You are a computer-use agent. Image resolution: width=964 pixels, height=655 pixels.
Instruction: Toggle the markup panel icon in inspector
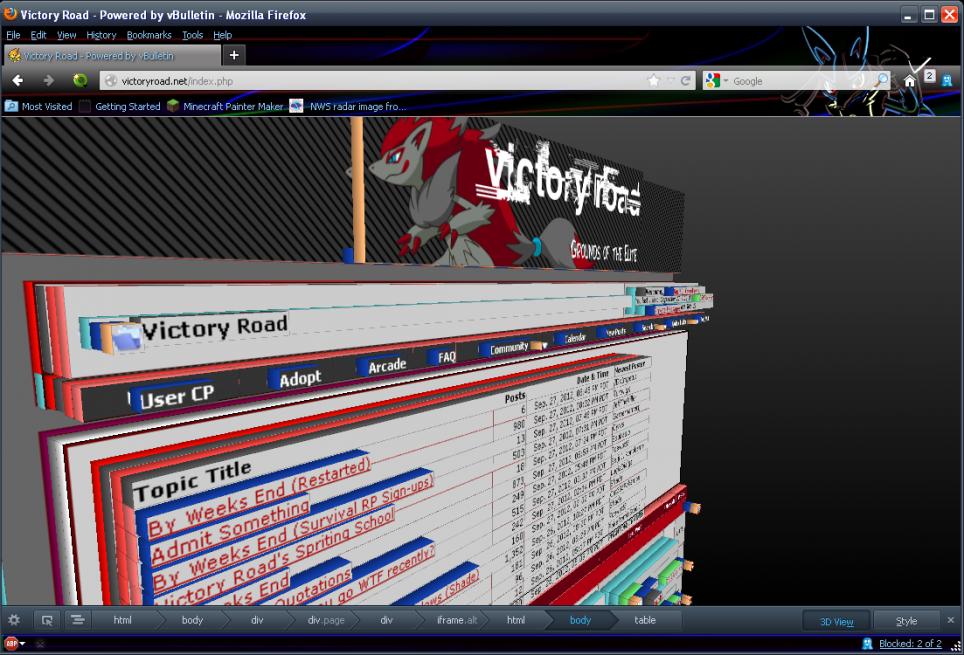(x=77, y=621)
